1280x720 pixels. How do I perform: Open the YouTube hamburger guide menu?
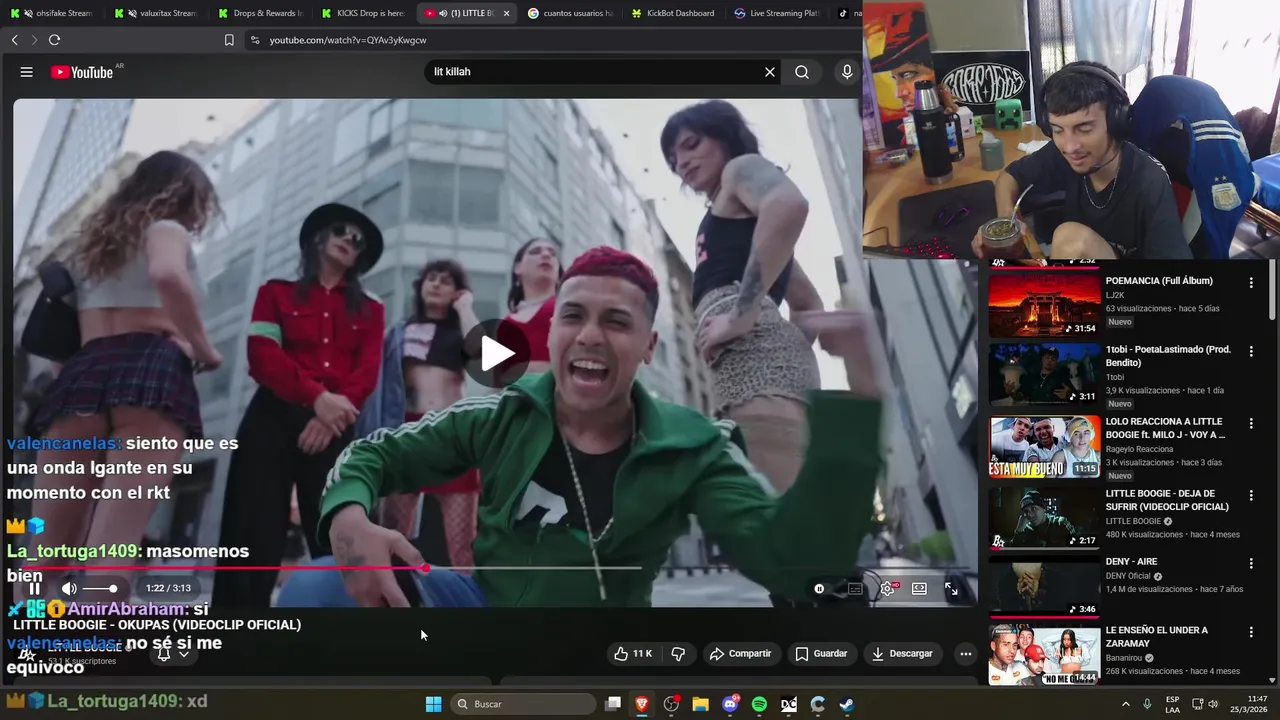click(27, 72)
